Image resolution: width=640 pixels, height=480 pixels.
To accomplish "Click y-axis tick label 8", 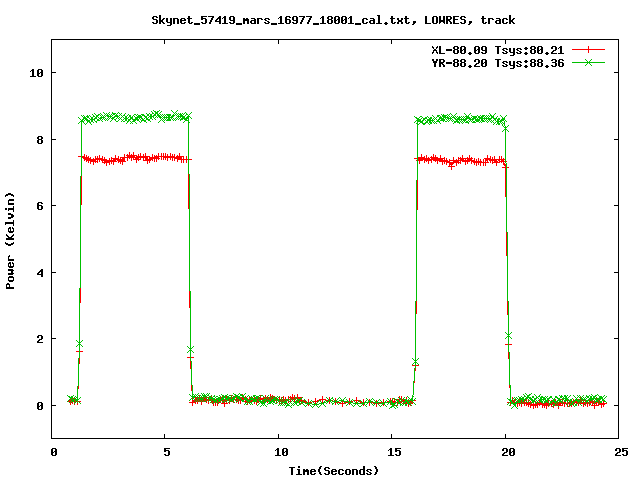I will [40, 140].
